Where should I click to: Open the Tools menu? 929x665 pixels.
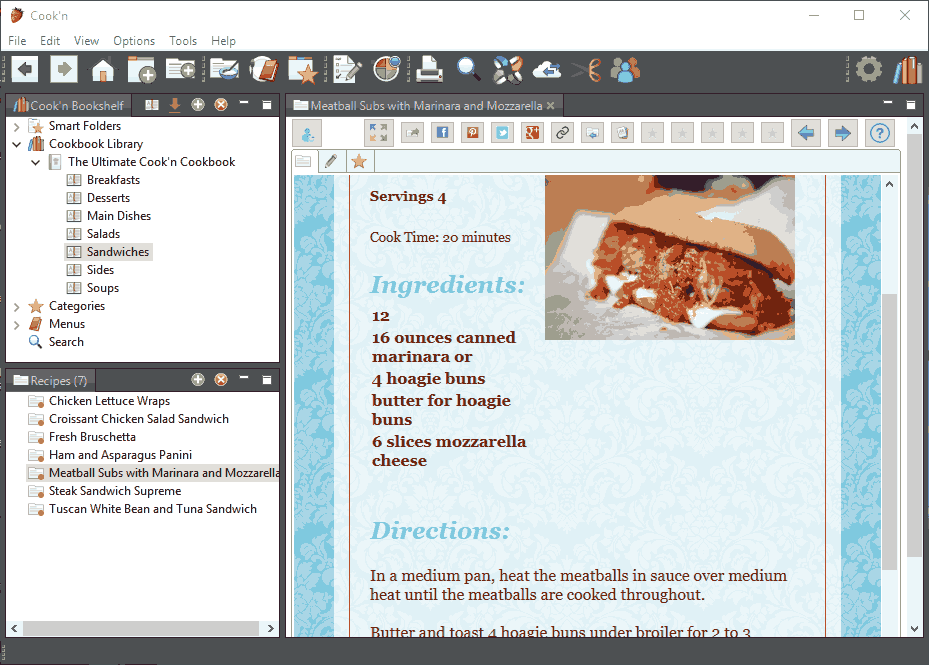(x=182, y=40)
